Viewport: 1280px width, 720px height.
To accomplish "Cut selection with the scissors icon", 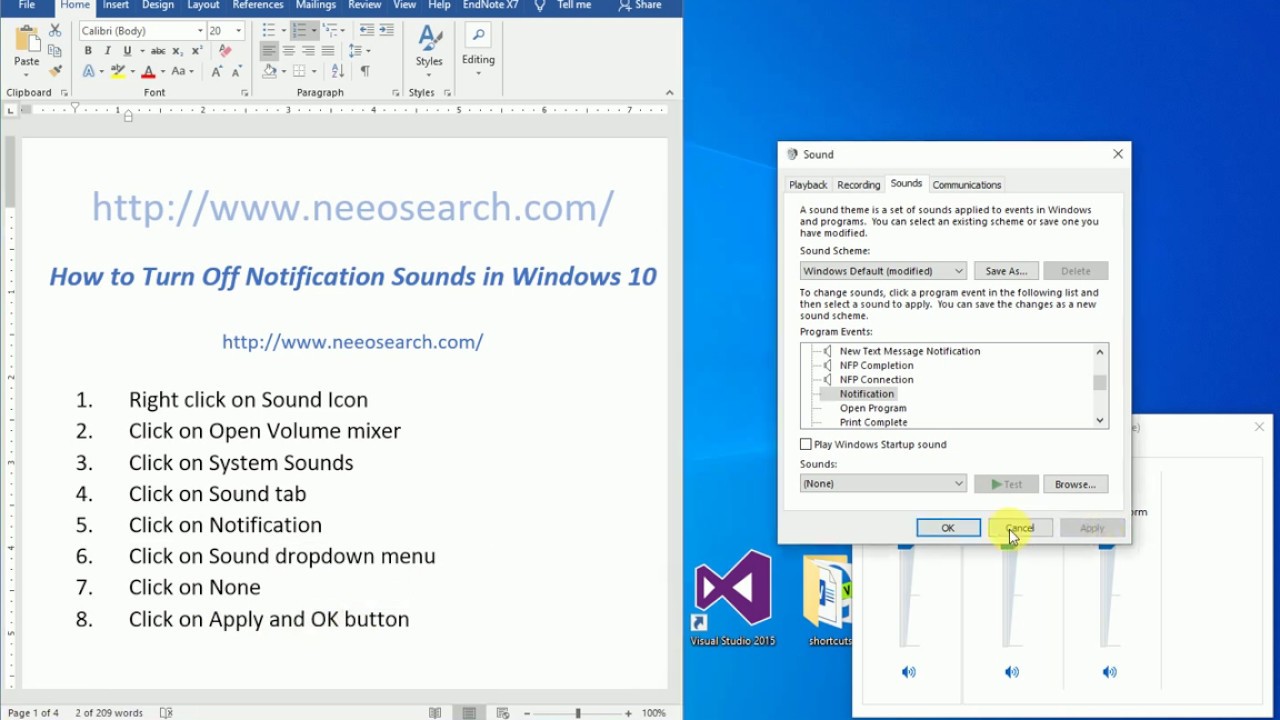I will (55, 31).
